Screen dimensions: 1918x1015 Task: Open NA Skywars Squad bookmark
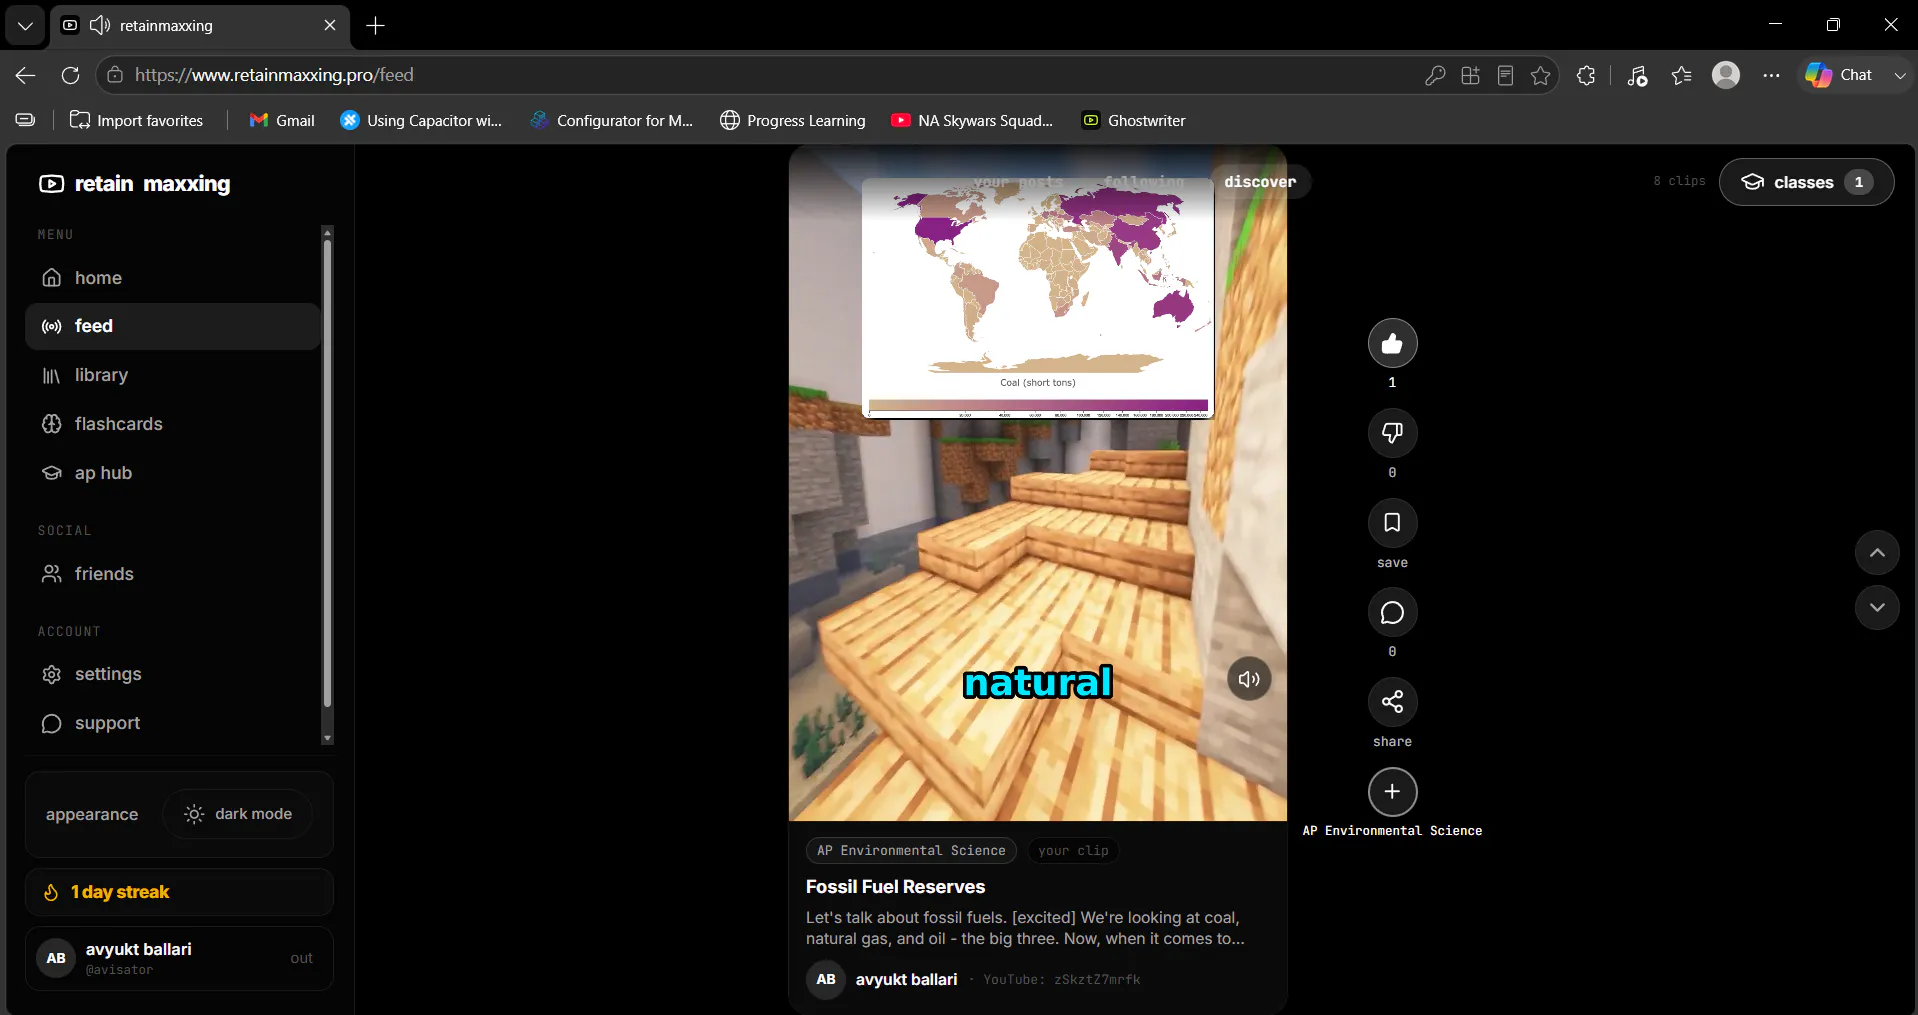point(973,120)
